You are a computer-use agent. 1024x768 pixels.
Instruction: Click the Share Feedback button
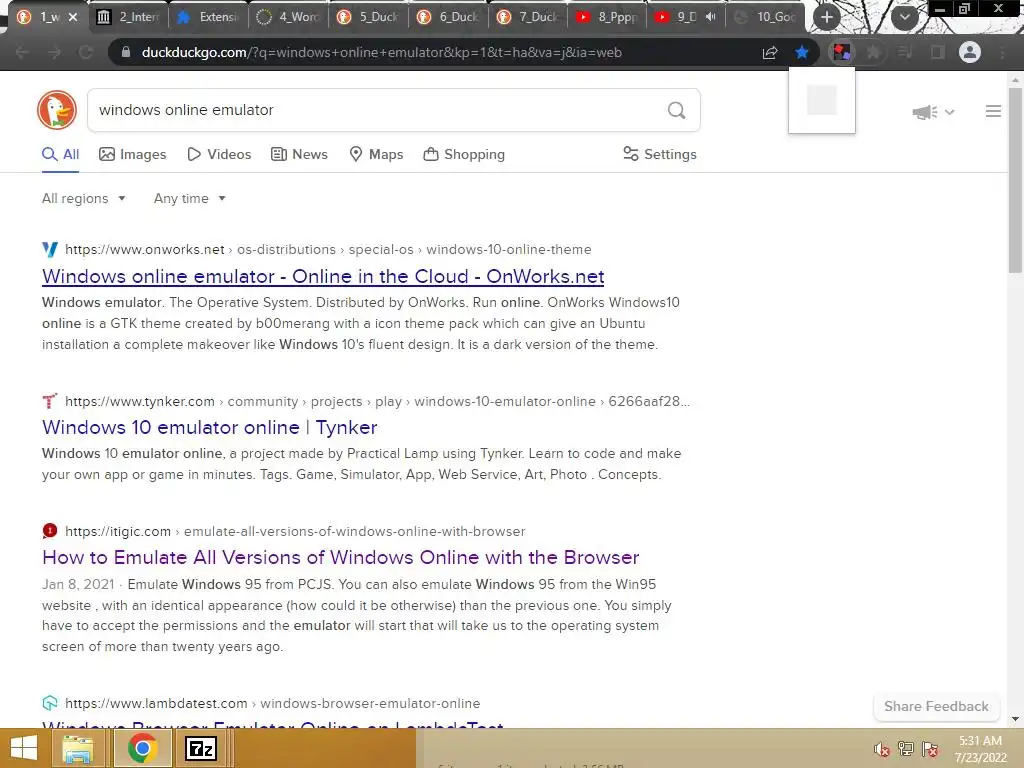click(936, 707)
